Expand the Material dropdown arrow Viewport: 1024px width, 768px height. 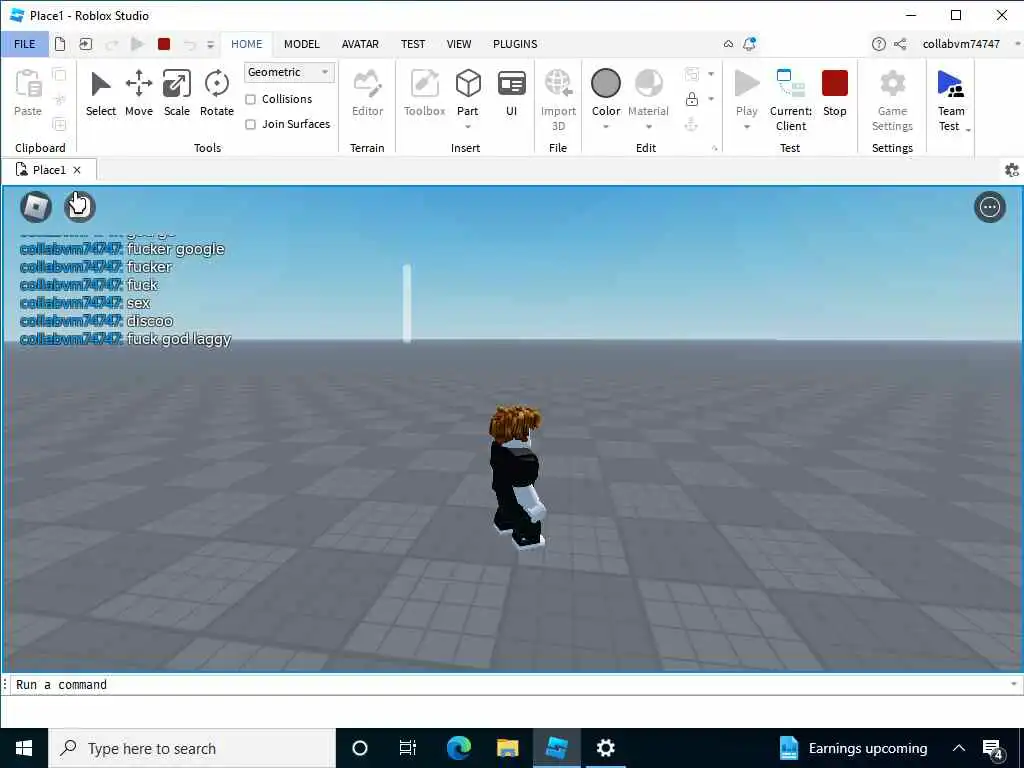pos(648,127)
